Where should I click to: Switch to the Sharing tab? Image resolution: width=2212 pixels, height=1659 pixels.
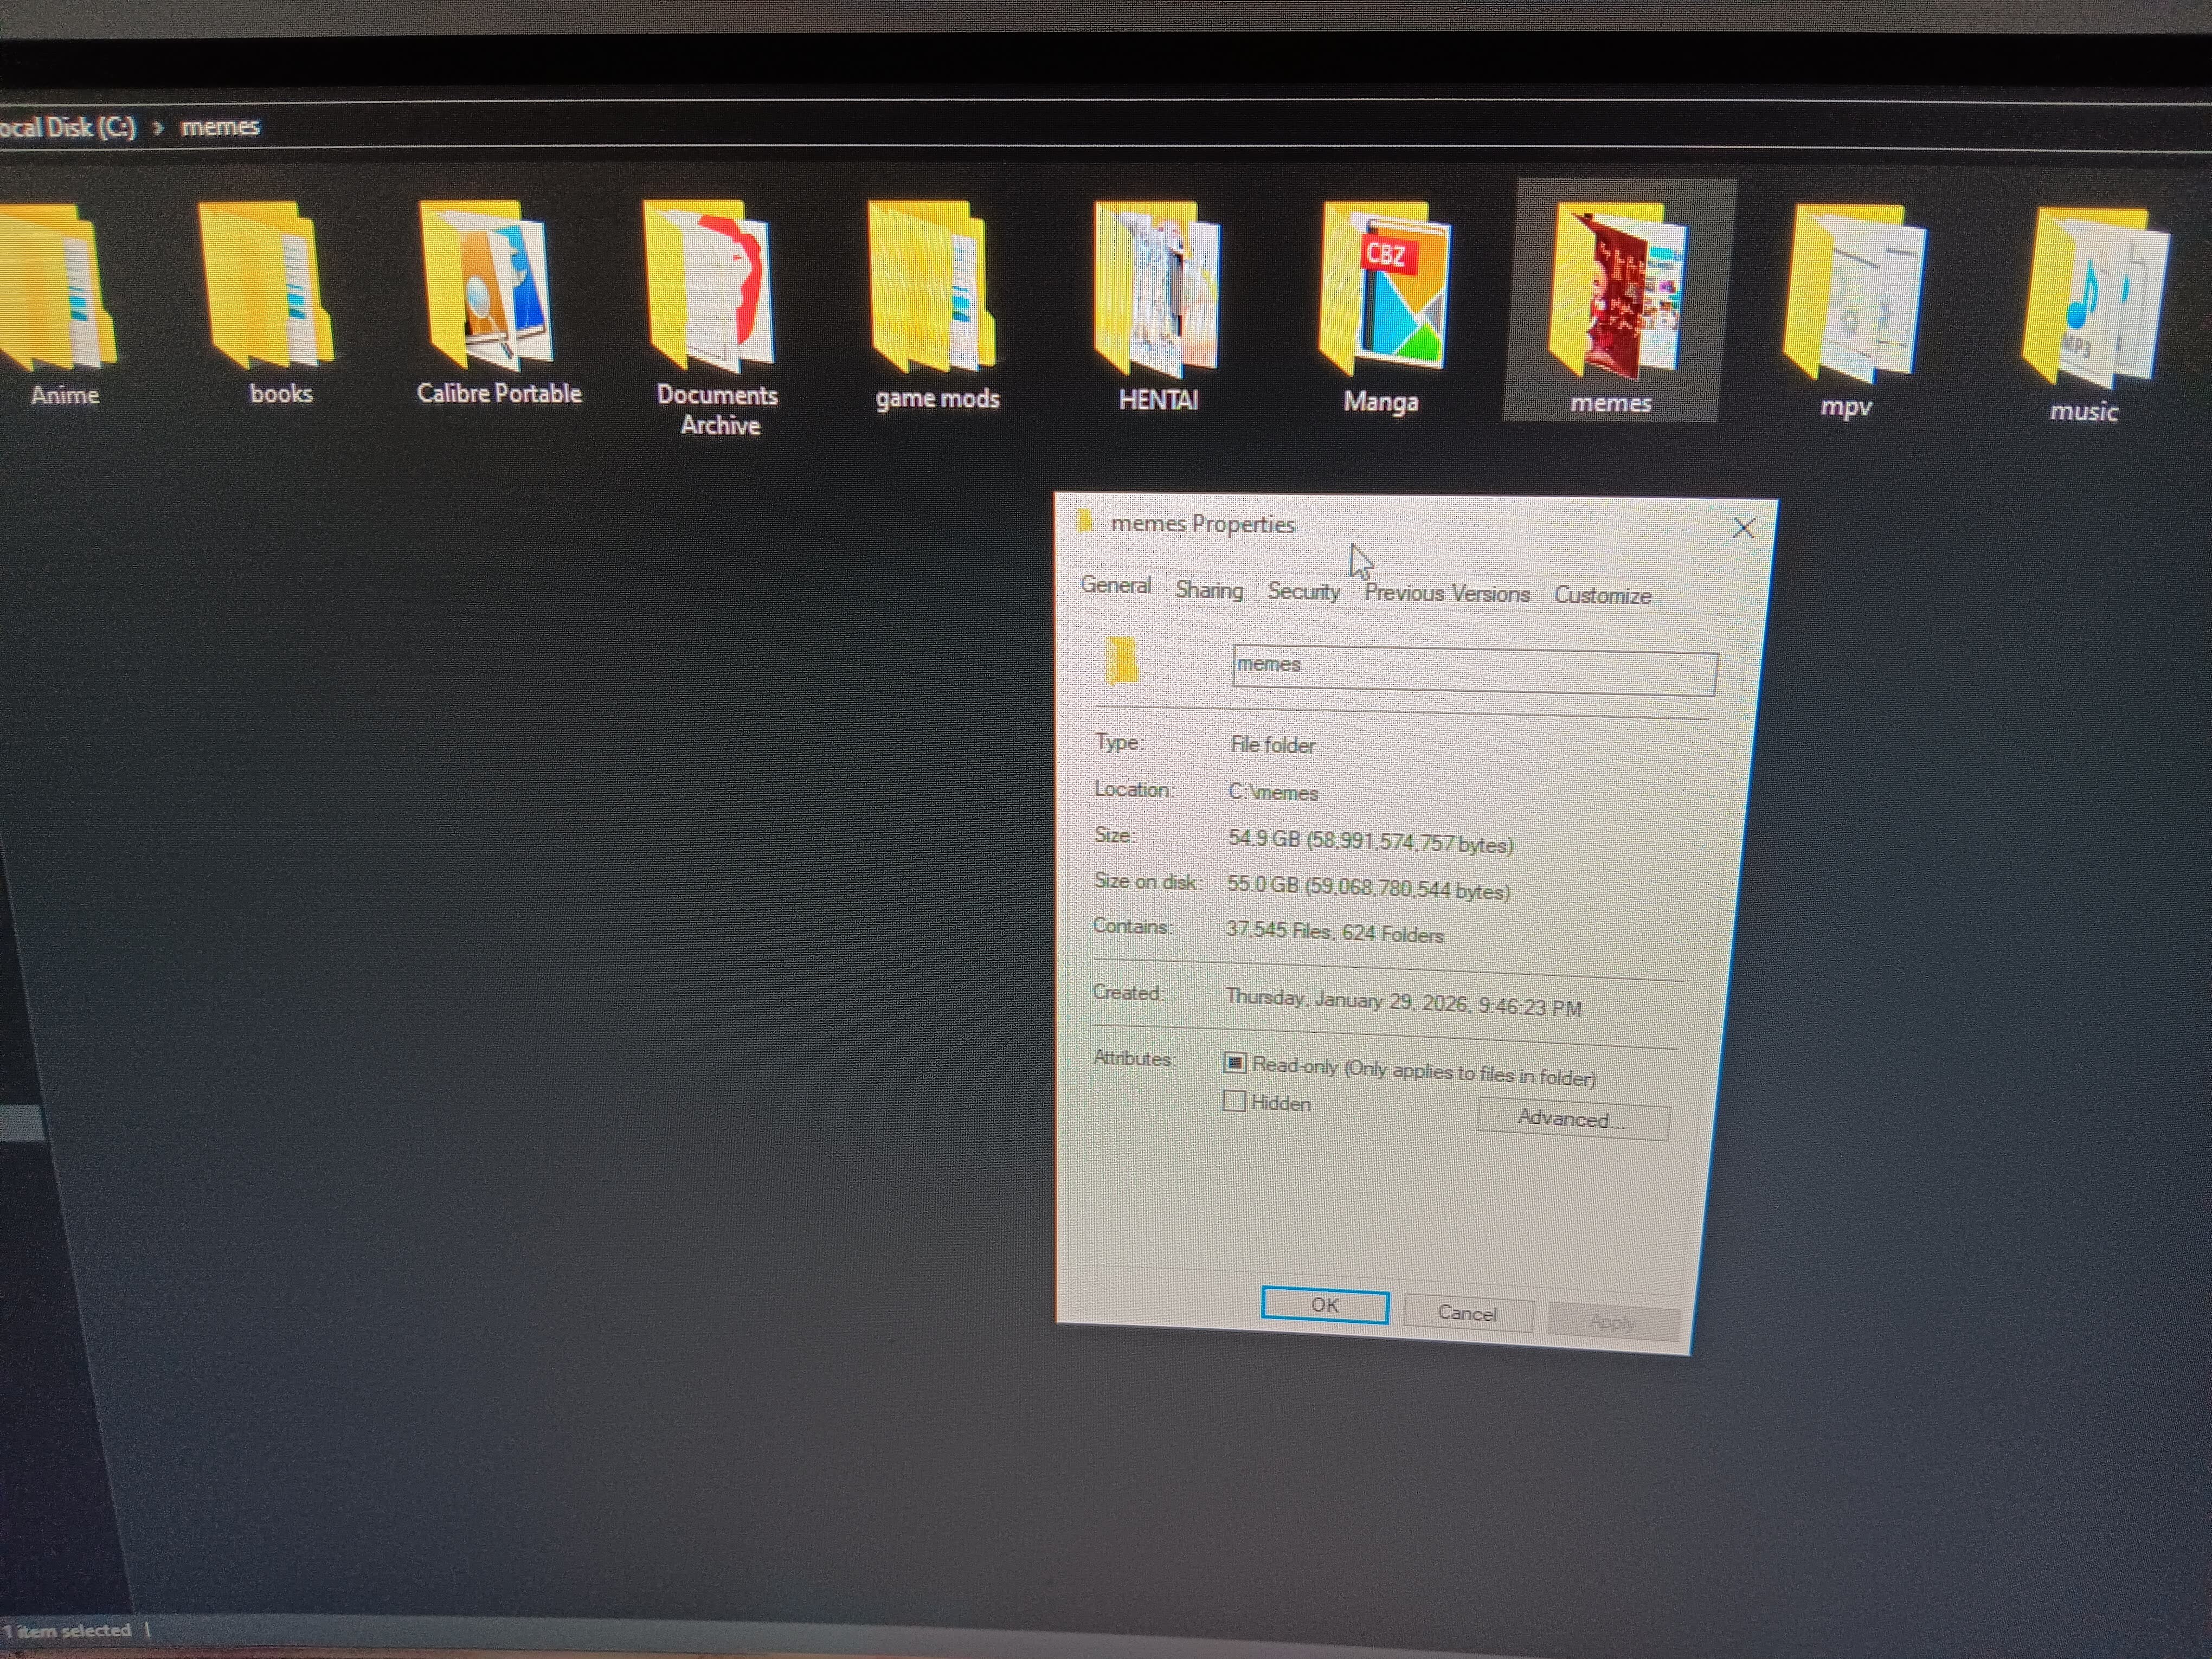(1209, 590)
